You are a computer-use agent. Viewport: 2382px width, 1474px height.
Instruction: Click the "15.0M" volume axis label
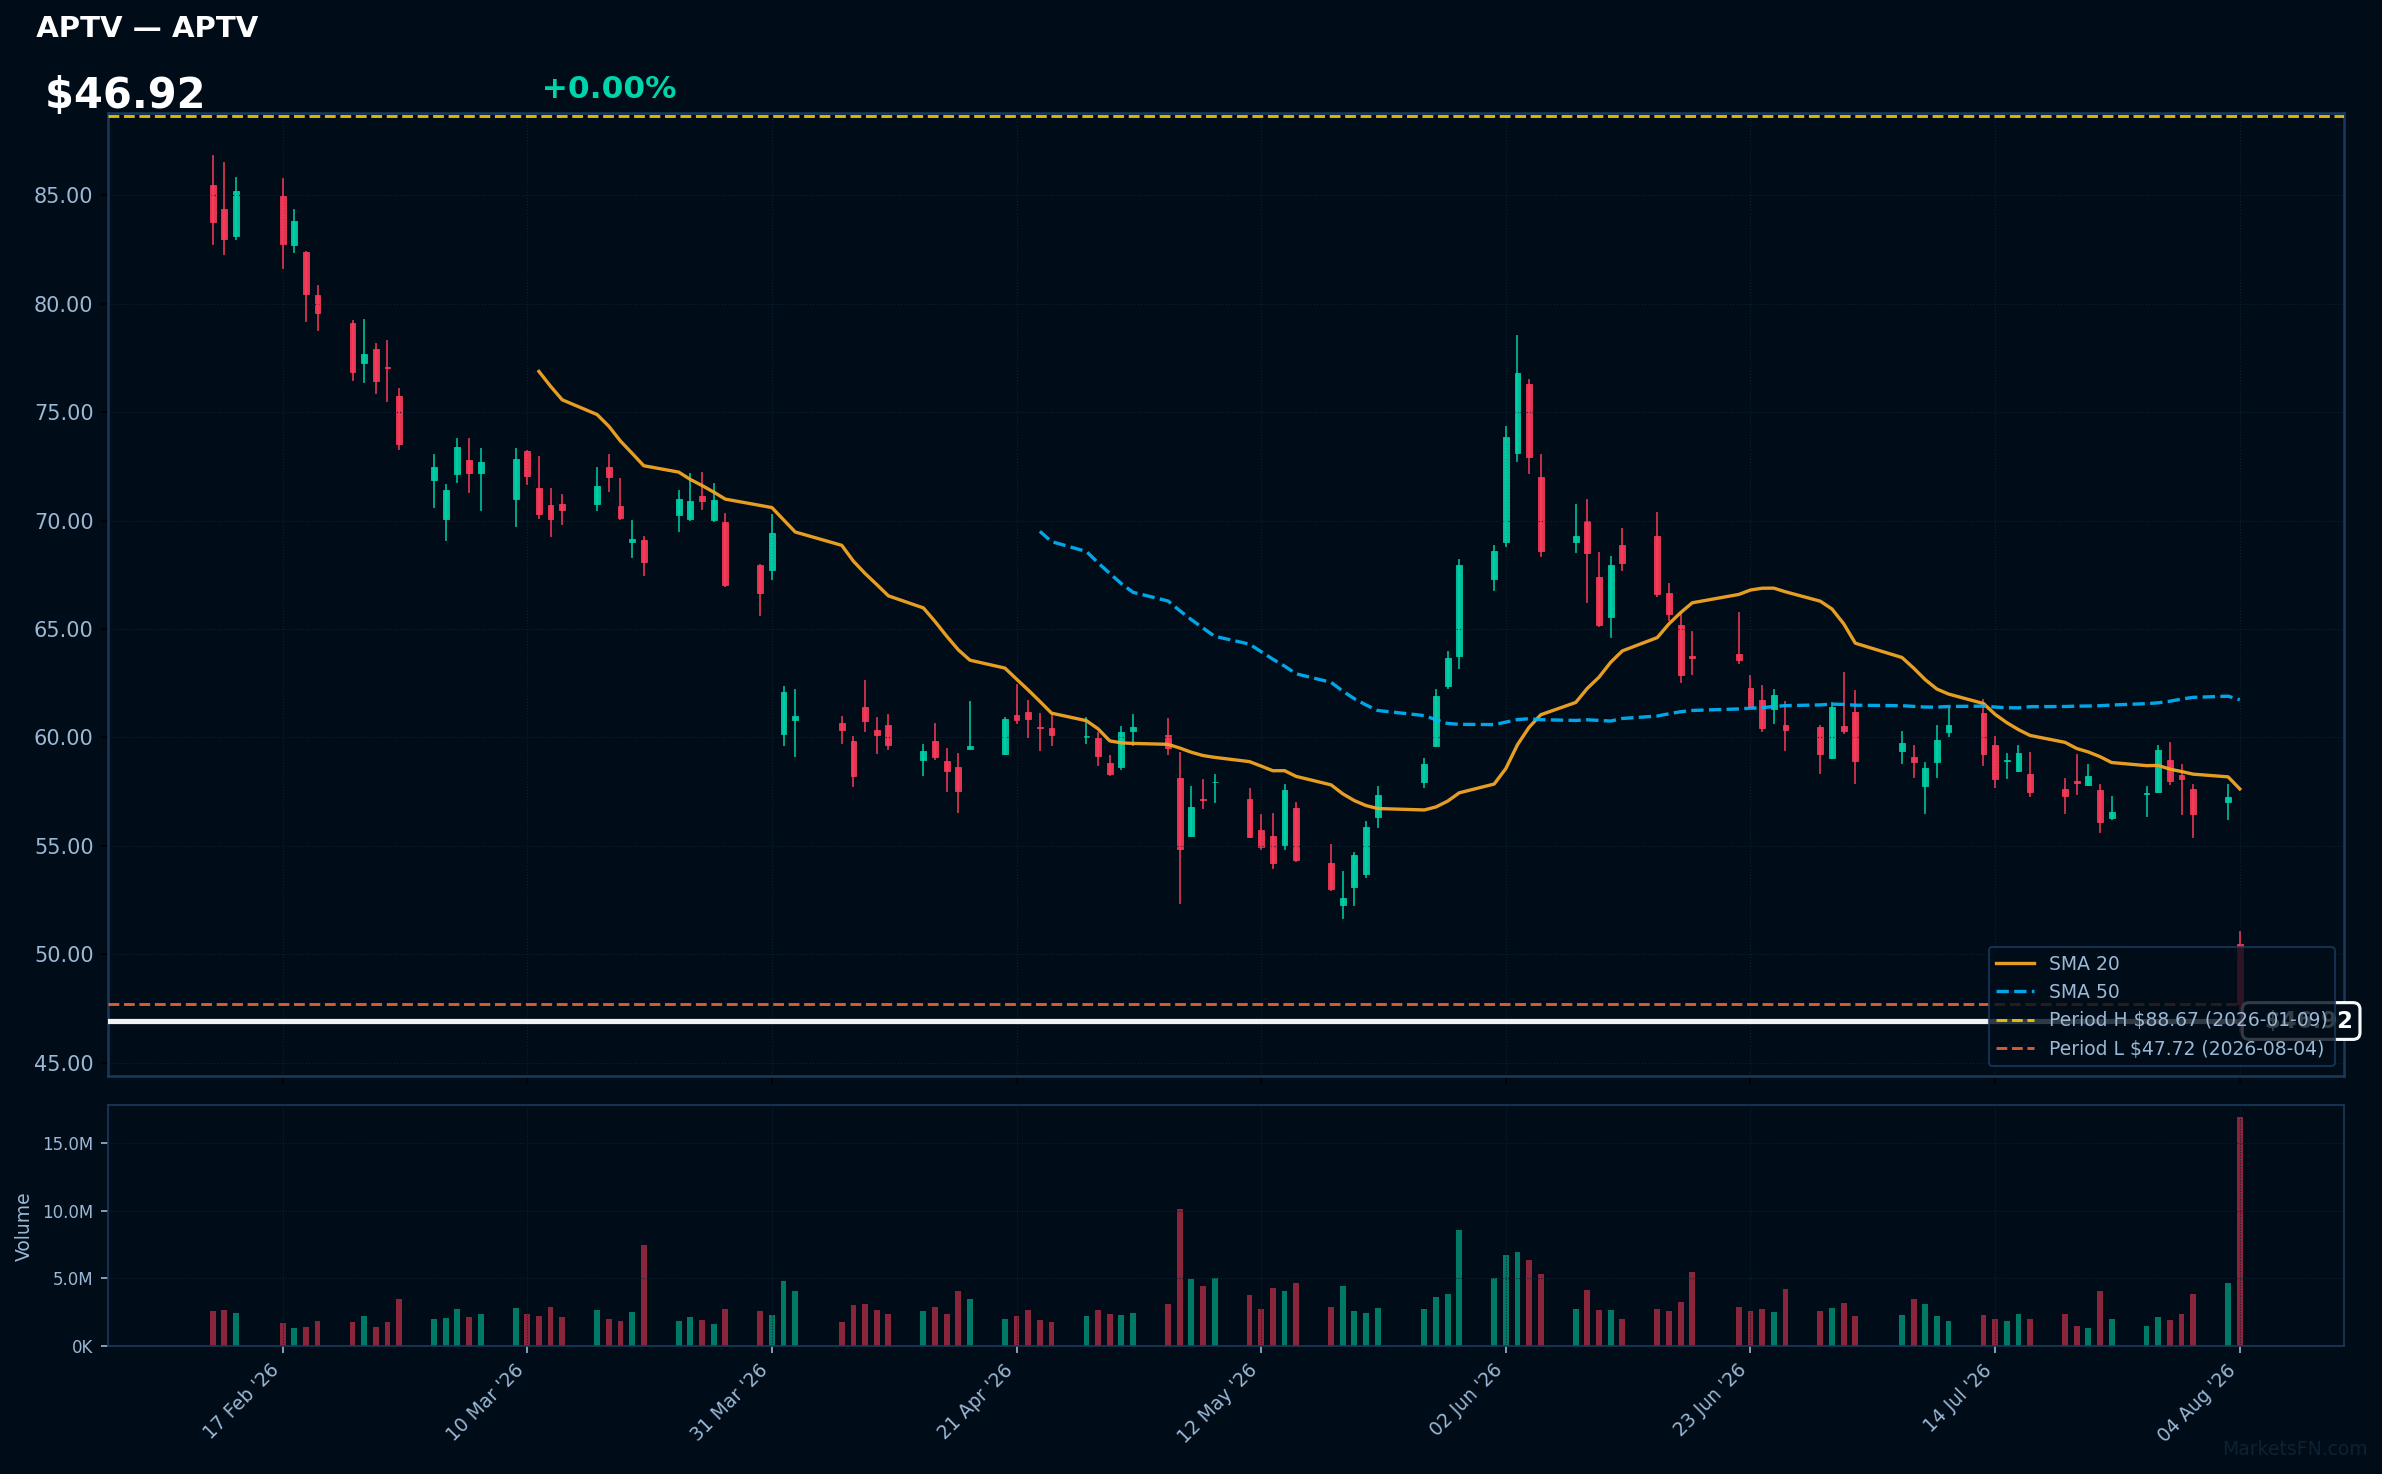[68, 1144]
